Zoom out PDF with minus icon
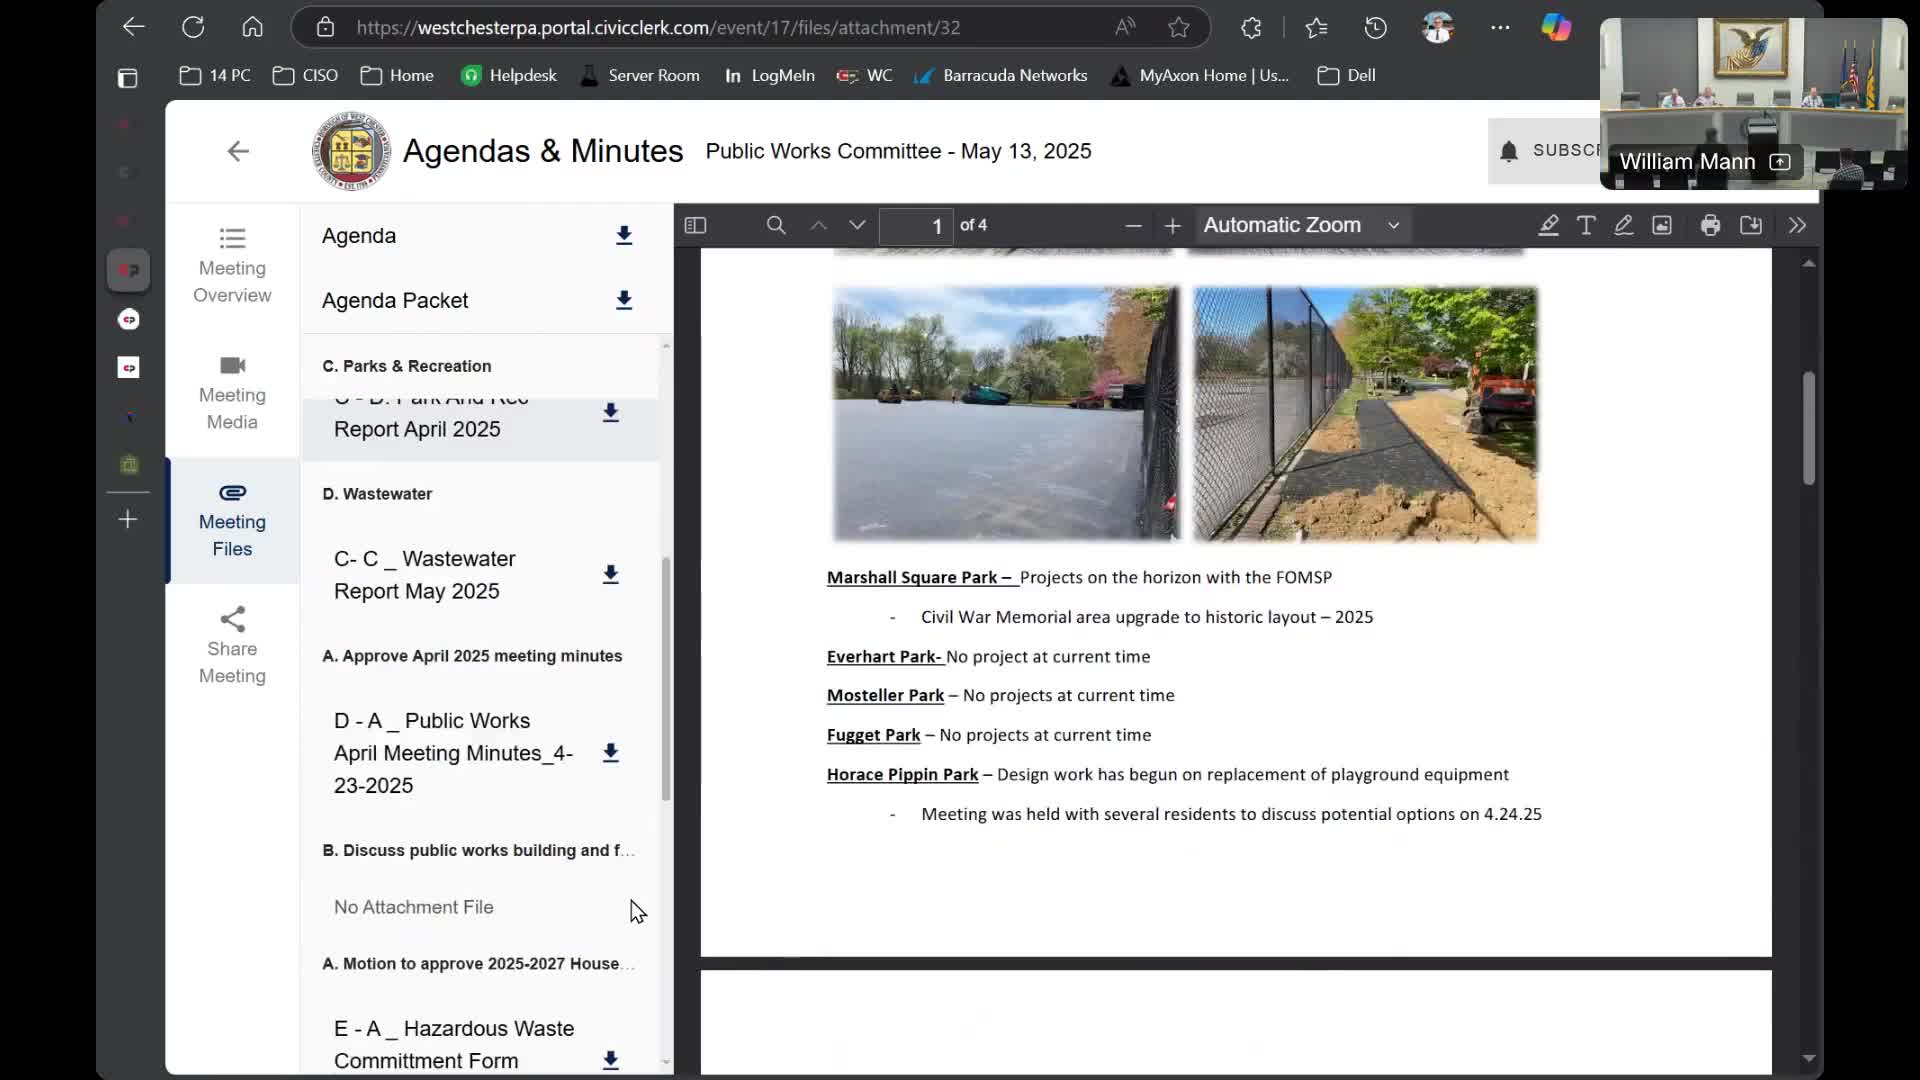The width and height of the screenshot is (1920, 1080). click(x=1133, y=226)
